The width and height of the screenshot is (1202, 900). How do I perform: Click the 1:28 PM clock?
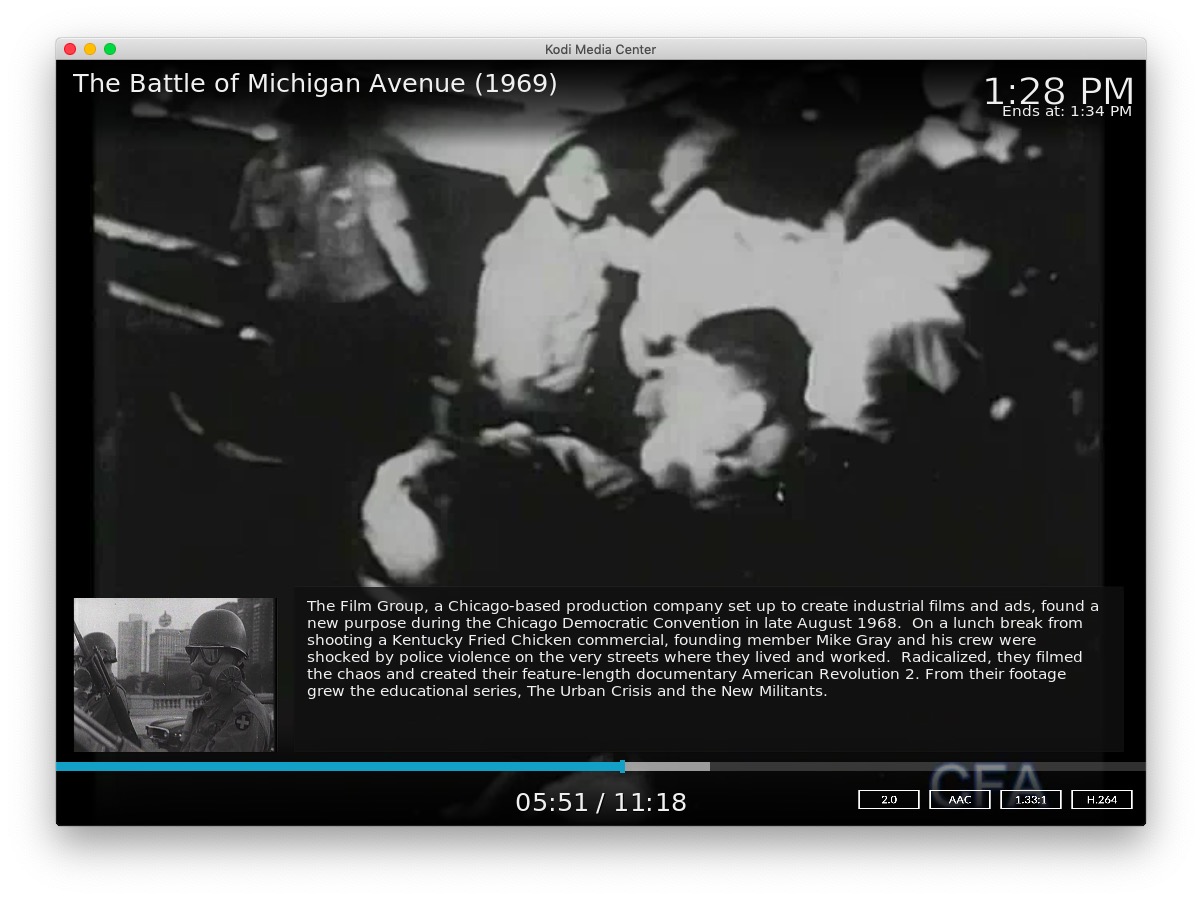pos(1058,89)
